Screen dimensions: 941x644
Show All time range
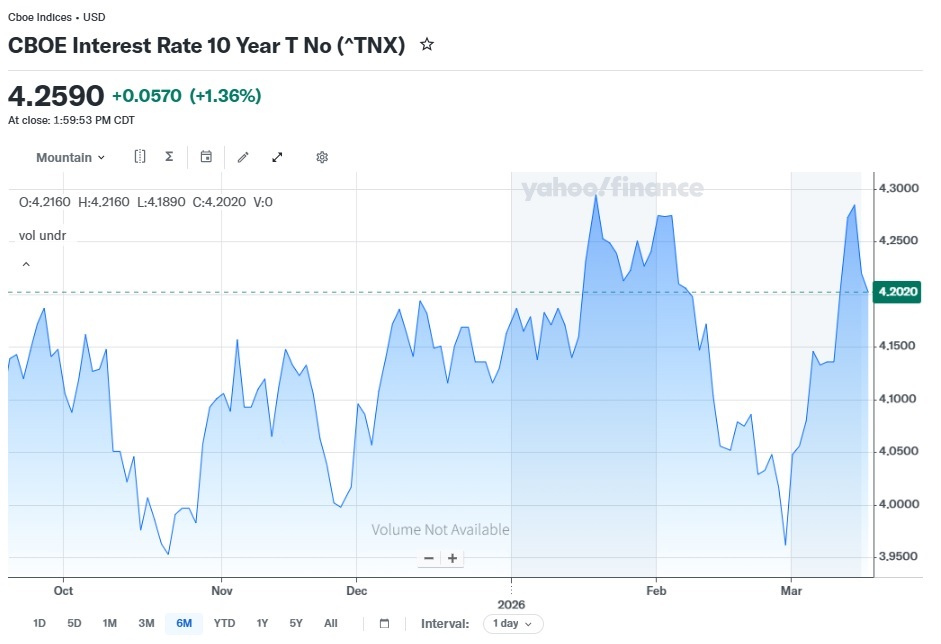[x=331, y=624]
